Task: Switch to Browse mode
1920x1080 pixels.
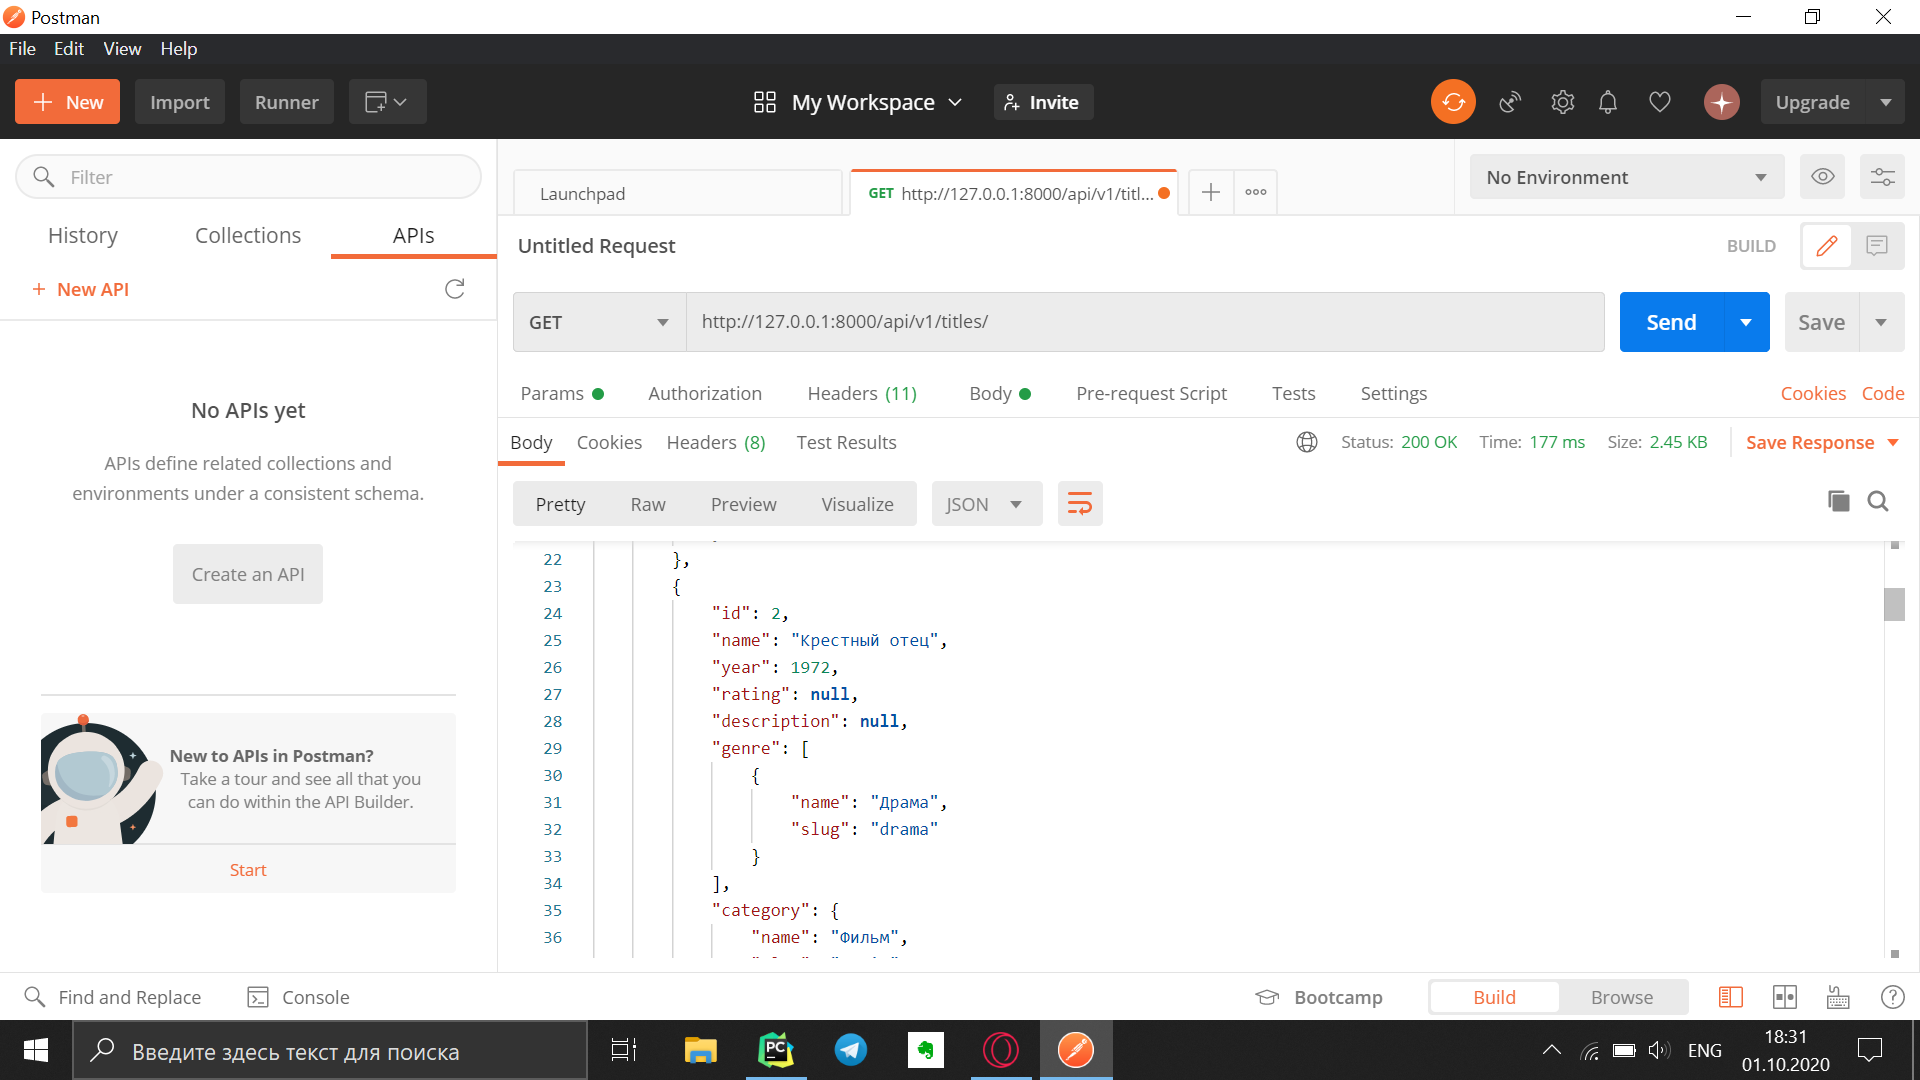Action: coord(1621,997)
